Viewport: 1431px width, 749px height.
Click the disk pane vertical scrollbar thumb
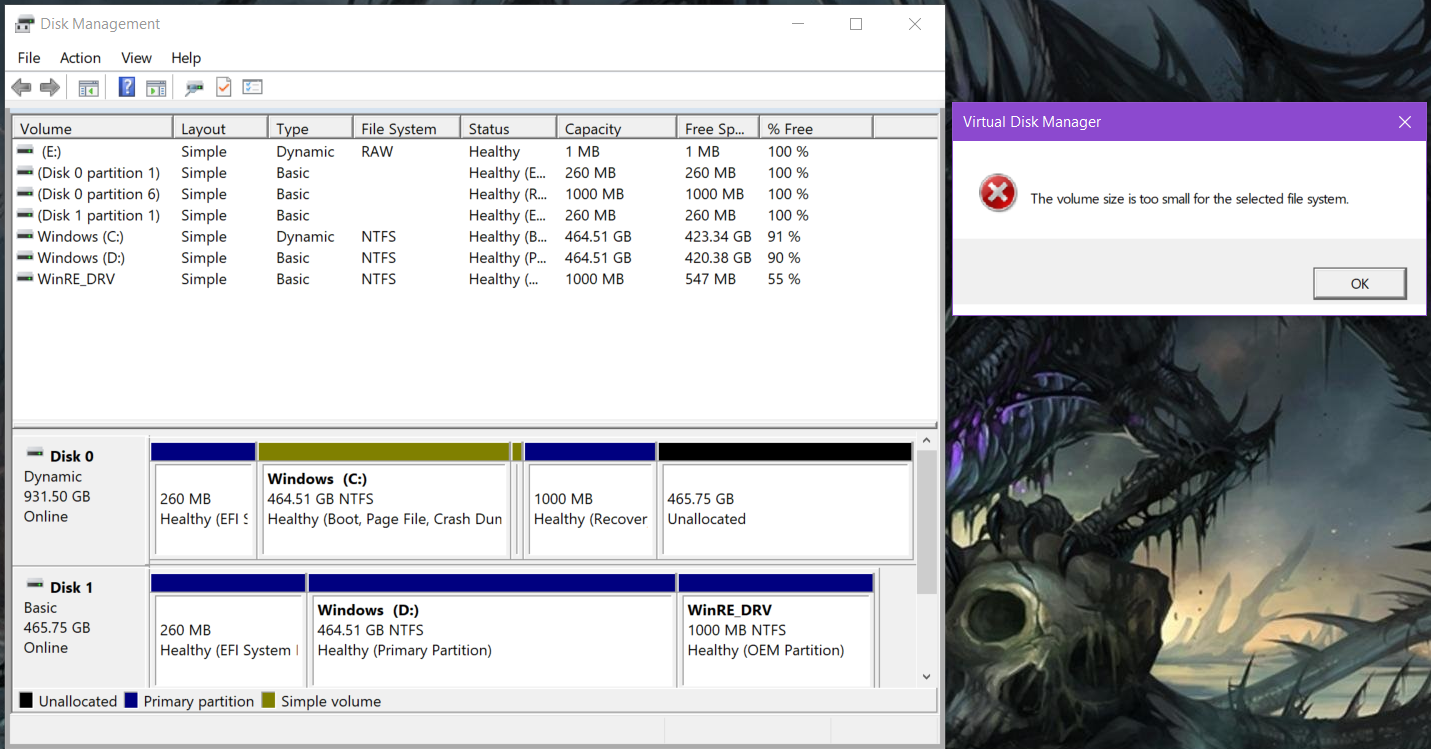tap(926, 522)
